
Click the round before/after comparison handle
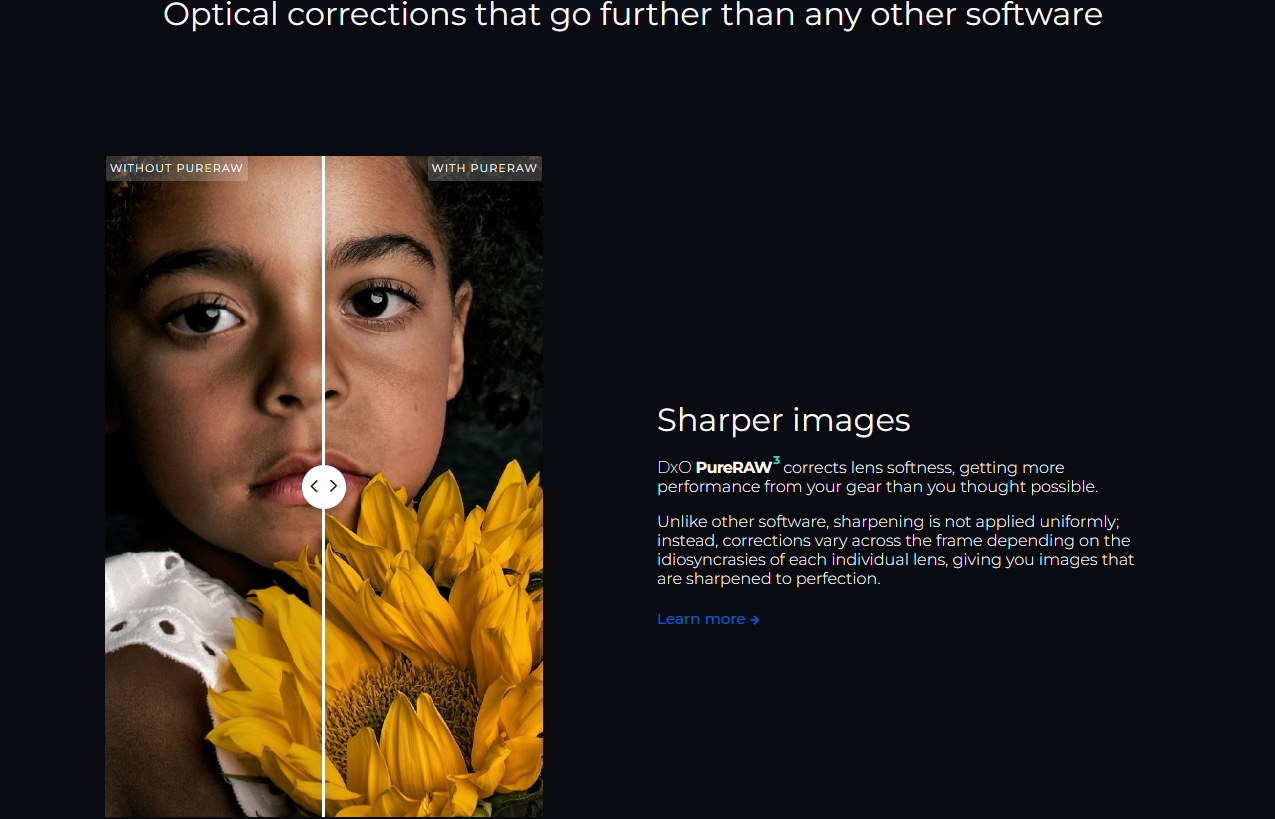click(324, 487)
